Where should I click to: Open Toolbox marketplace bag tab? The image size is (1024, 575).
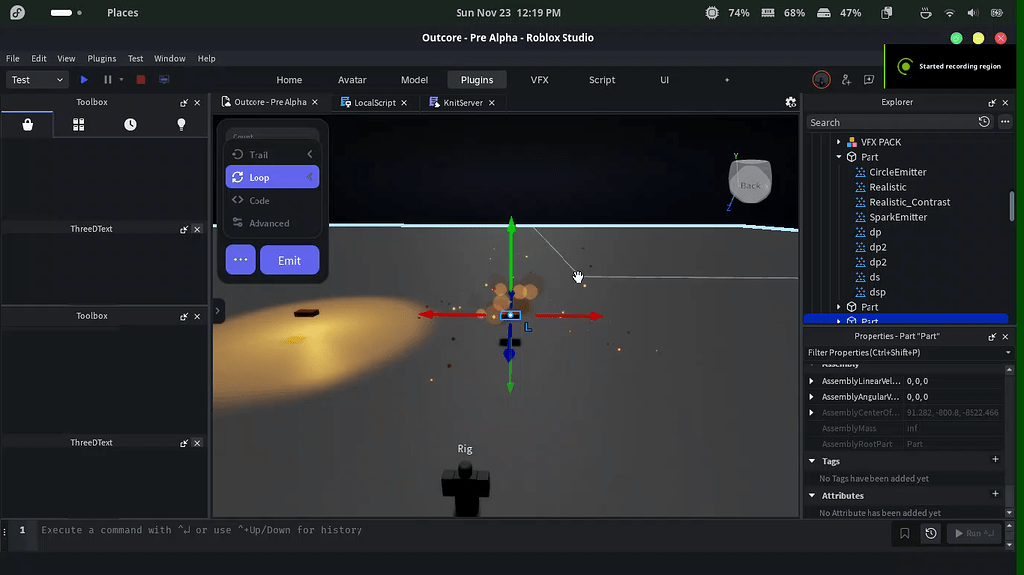point(27,125)
